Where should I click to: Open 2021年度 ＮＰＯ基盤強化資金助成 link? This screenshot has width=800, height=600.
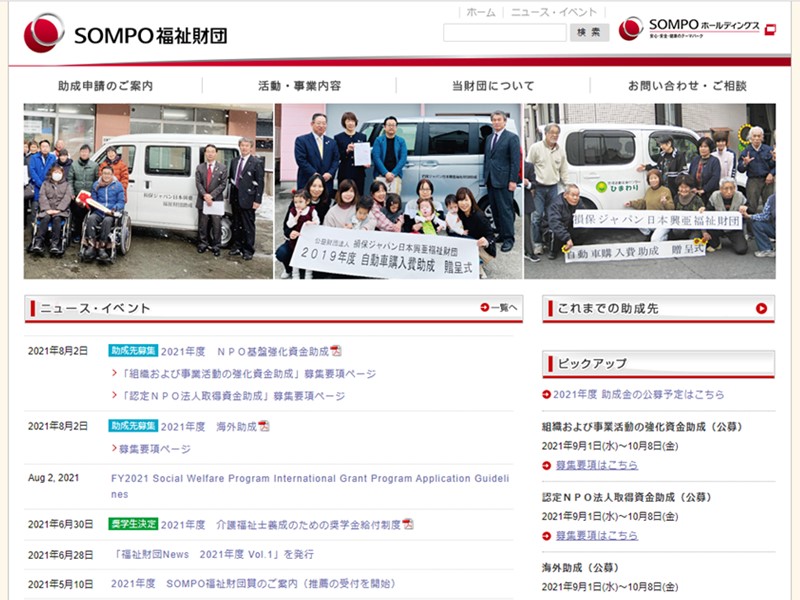coord(245,352)
